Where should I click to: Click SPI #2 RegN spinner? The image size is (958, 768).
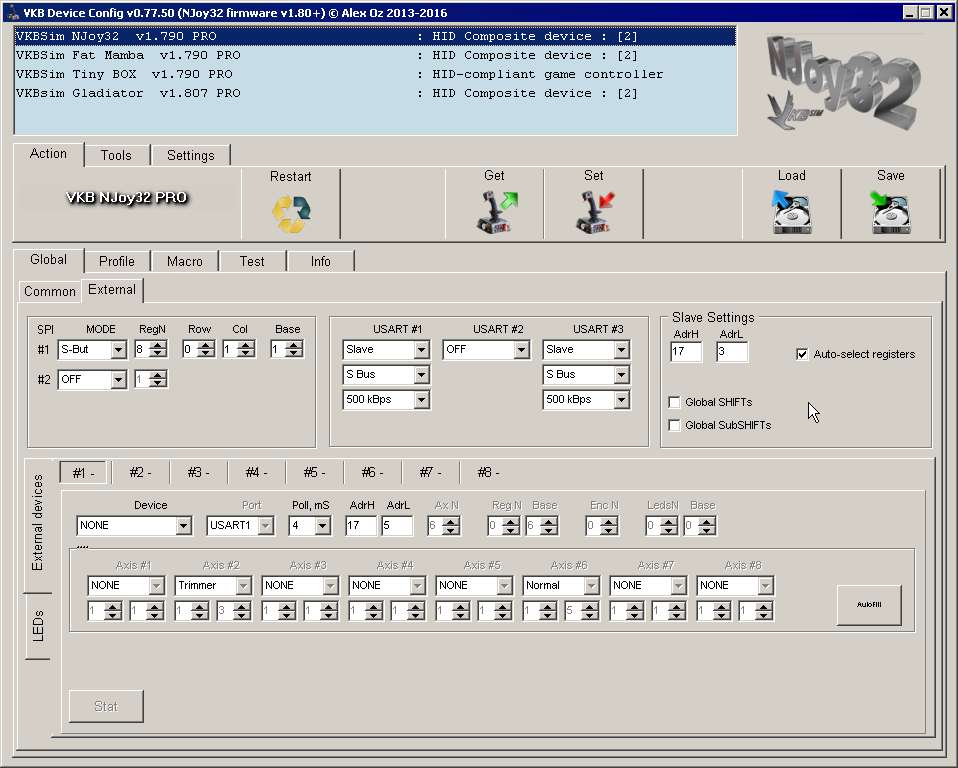click(151, 379)
